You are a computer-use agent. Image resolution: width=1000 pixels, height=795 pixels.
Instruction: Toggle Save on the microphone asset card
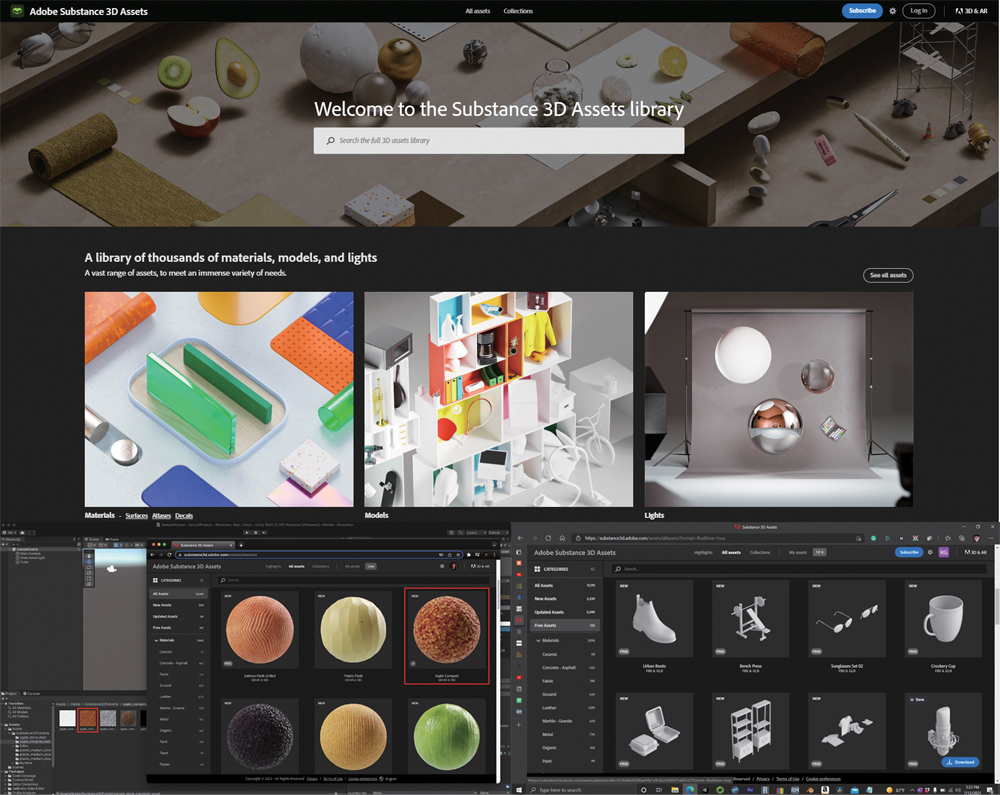pyautogui.click(x=918, y=699)
